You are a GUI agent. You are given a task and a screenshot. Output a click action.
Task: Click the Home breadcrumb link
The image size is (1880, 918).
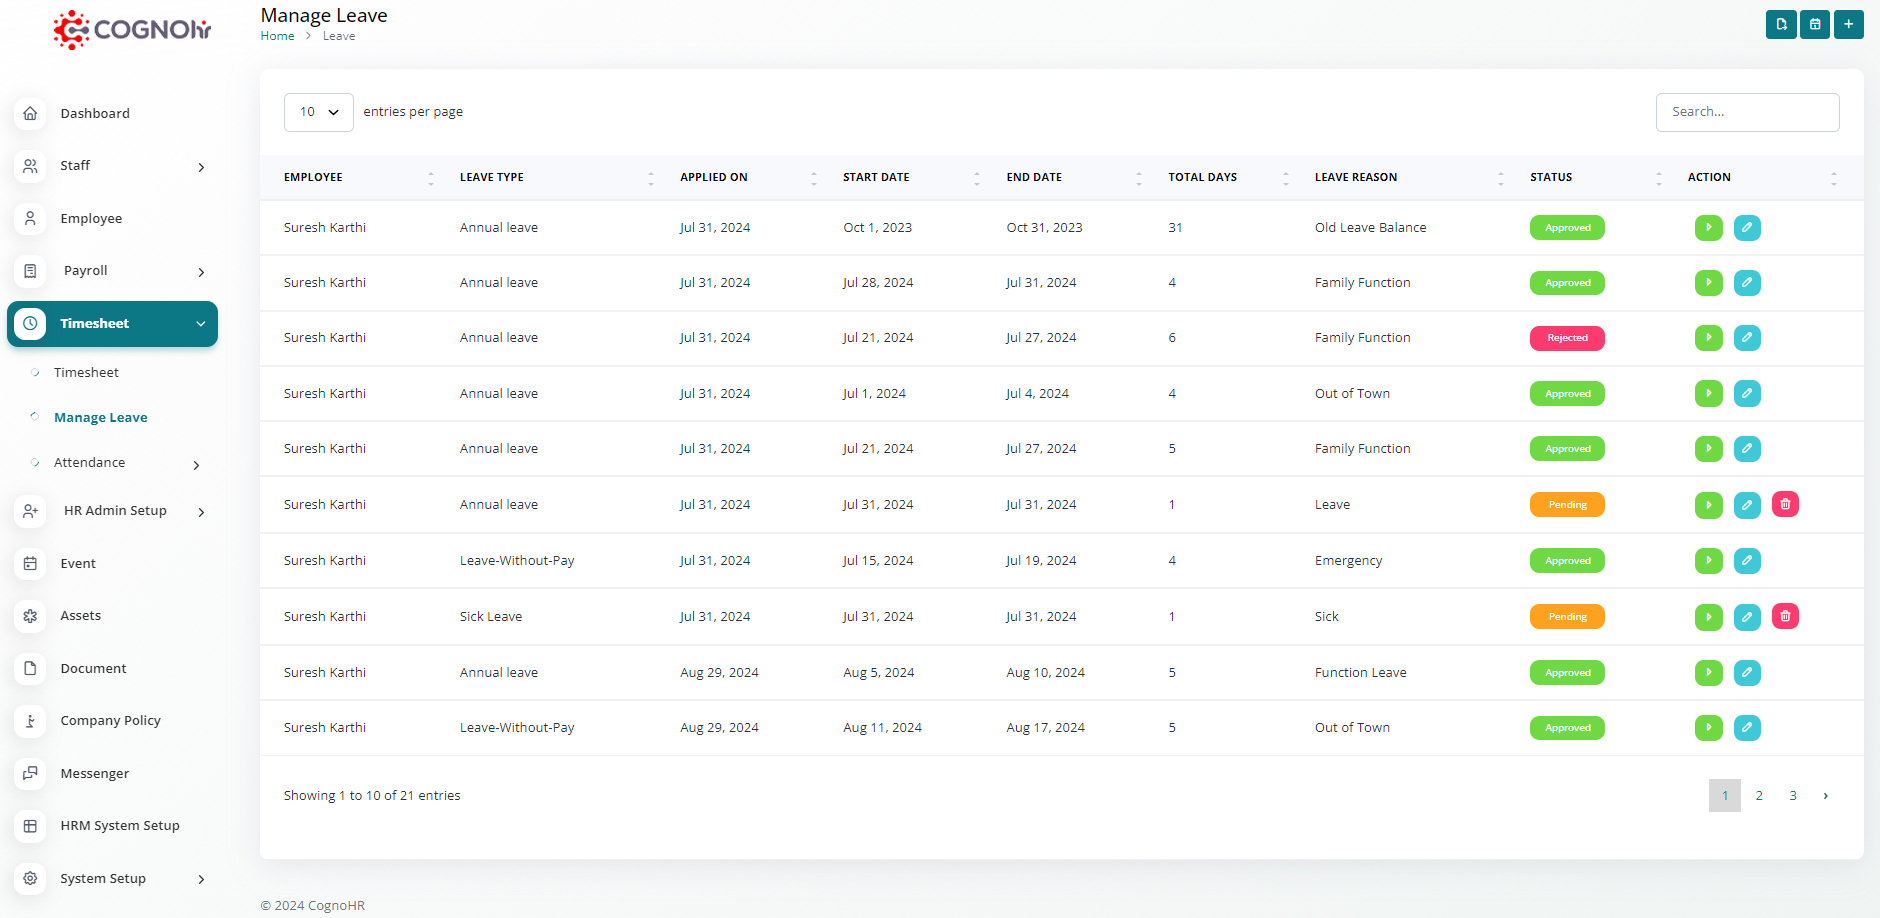coord(277,36)
